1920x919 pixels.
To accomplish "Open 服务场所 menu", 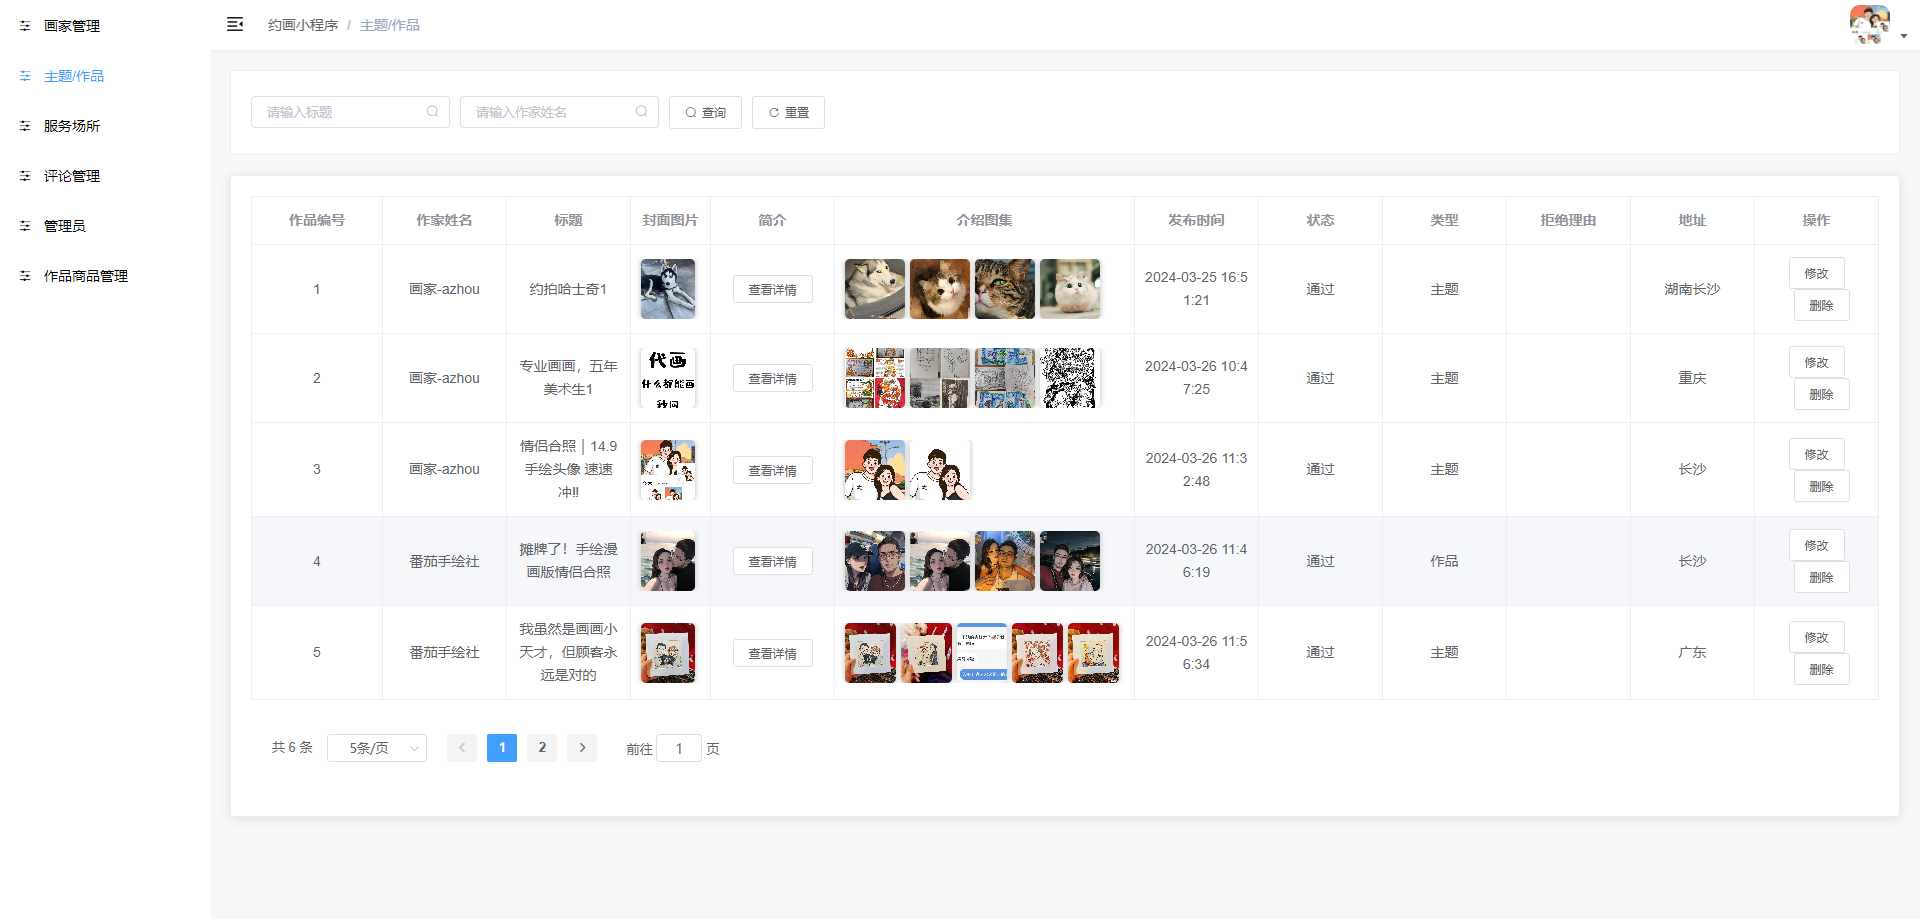I will click(105, 126).
